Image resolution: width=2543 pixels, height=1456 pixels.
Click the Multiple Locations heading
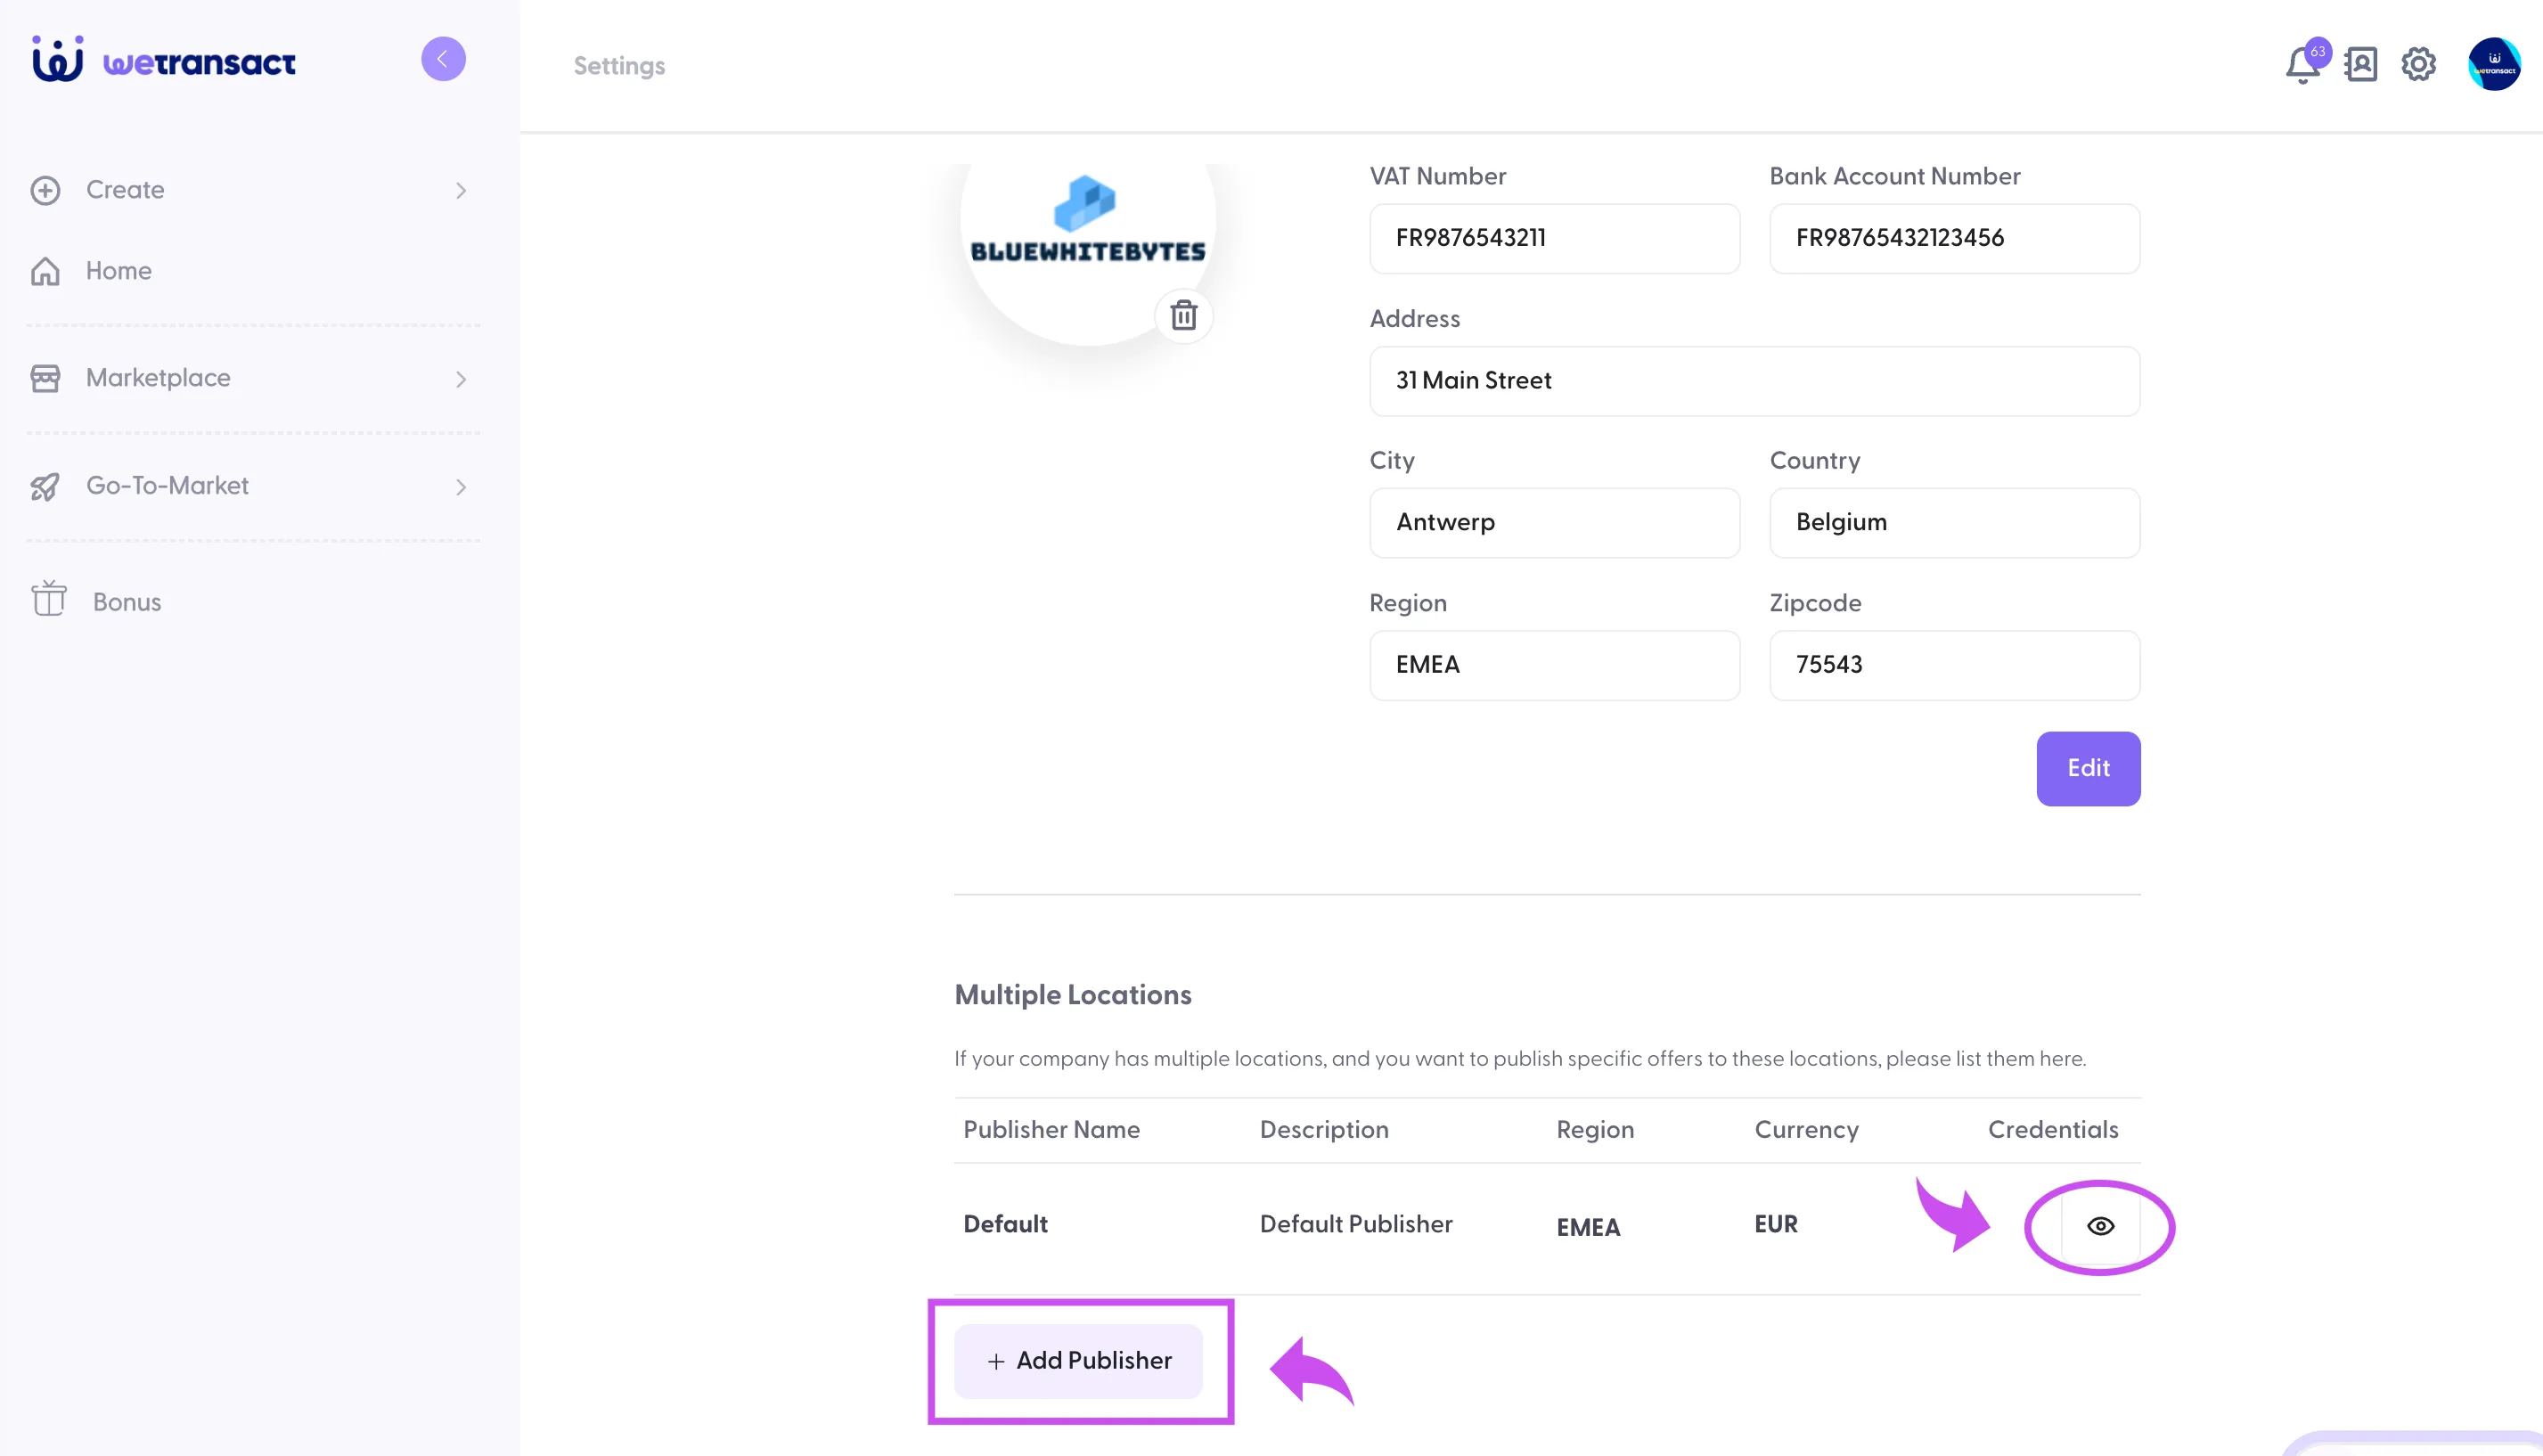point(1073,995)
